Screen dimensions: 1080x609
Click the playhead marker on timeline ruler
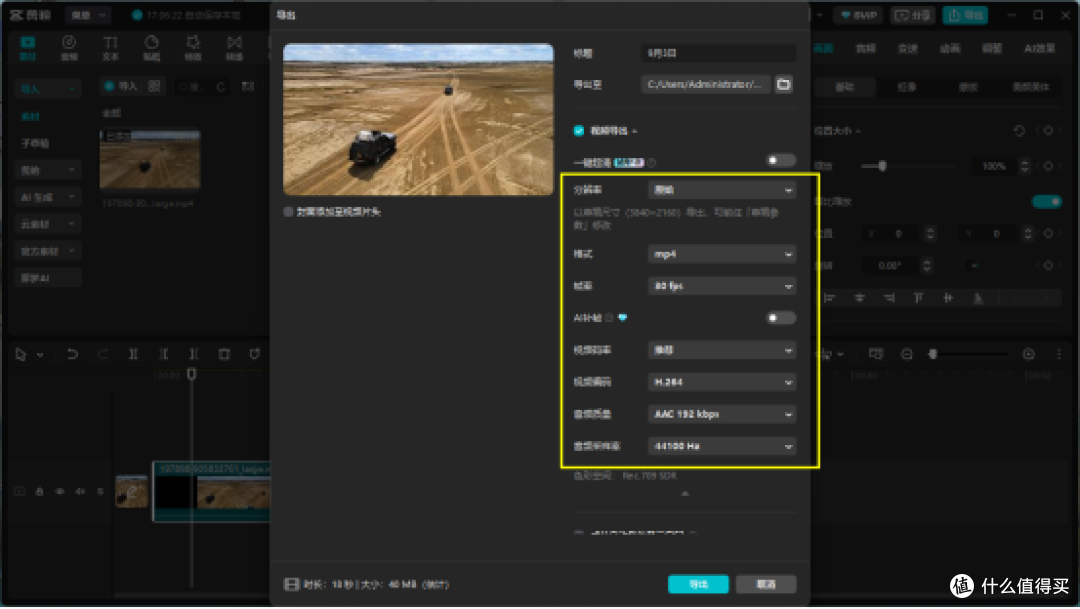click(x=191, y=374)
